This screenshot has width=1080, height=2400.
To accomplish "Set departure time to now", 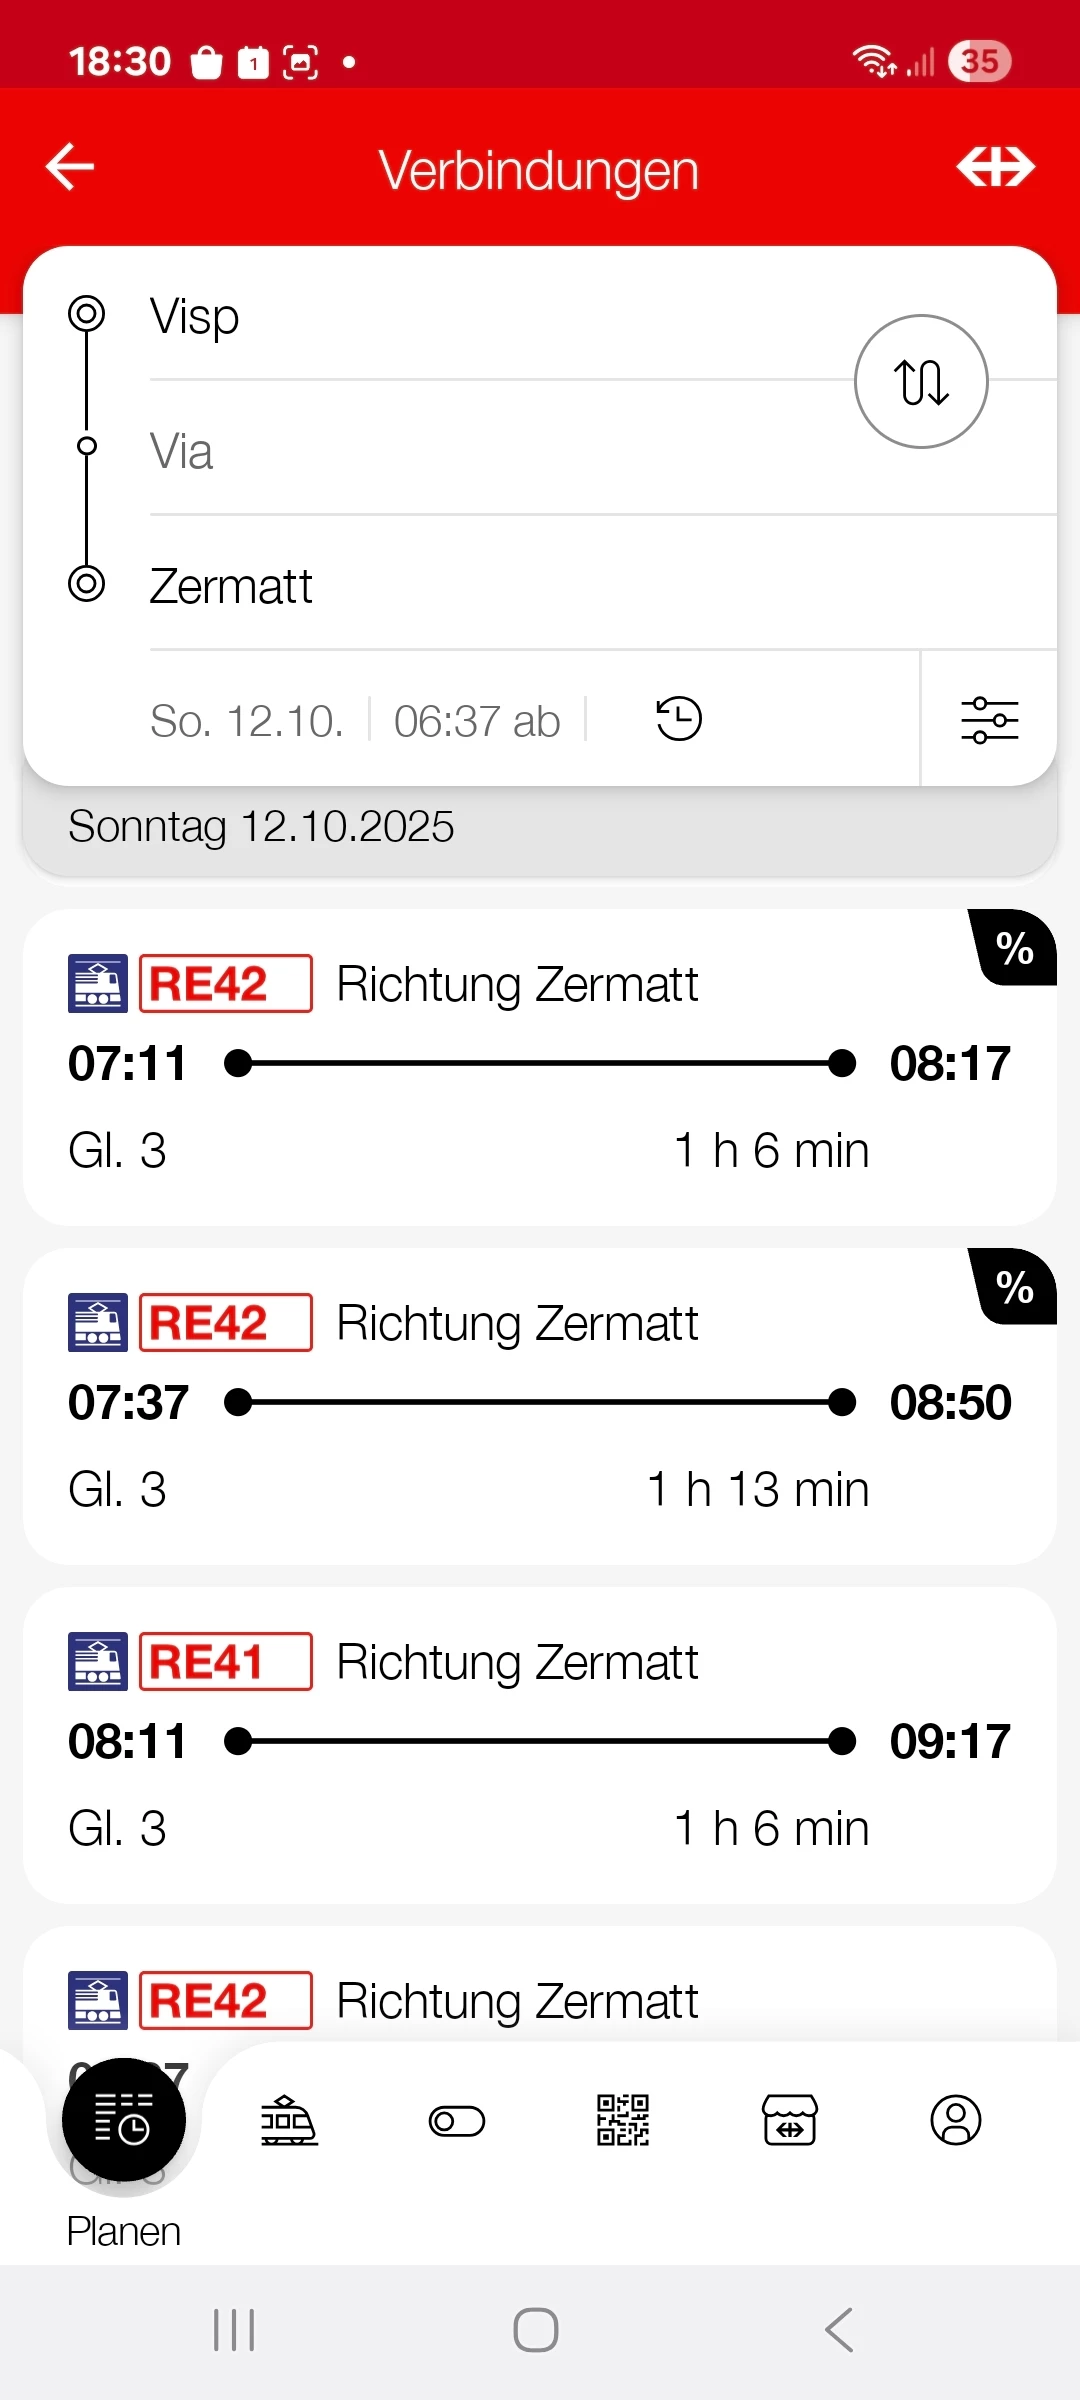I will pyautogui.click(x=679, y=720).
